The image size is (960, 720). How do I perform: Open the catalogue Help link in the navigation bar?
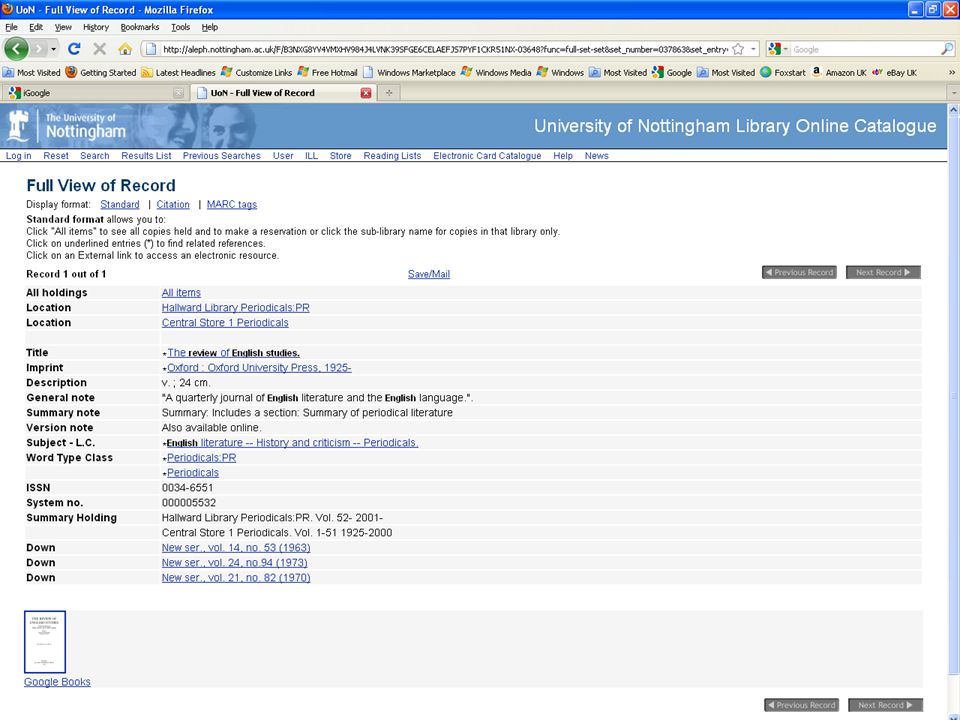563,156
